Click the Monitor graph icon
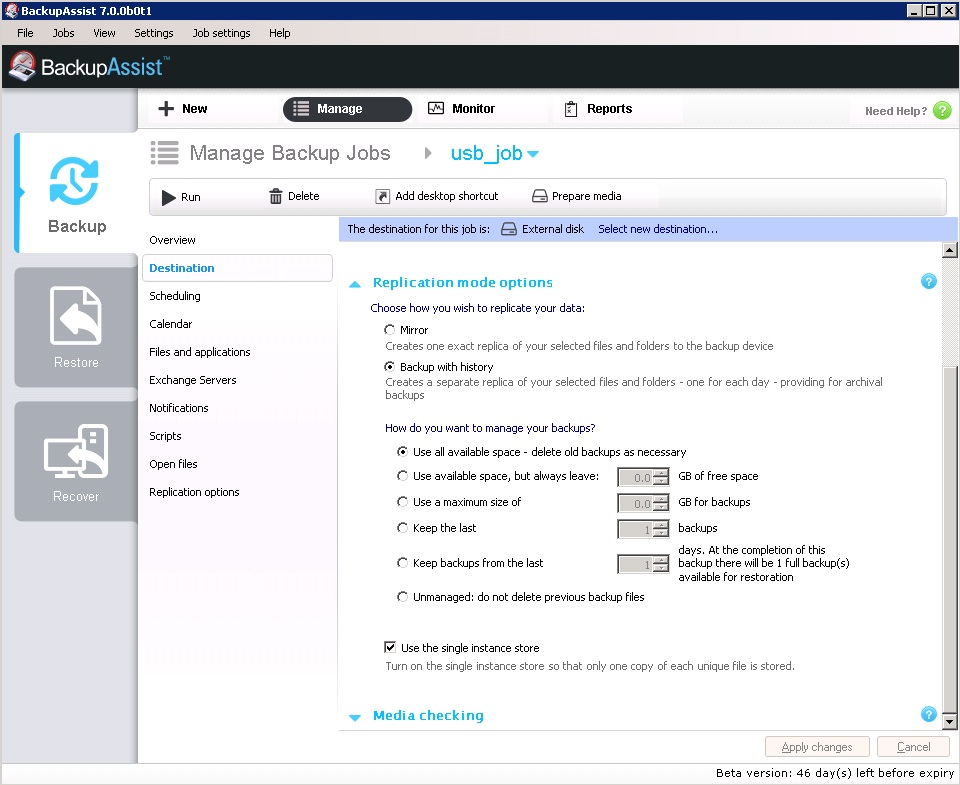960x785 pixels. click(435, 108)
